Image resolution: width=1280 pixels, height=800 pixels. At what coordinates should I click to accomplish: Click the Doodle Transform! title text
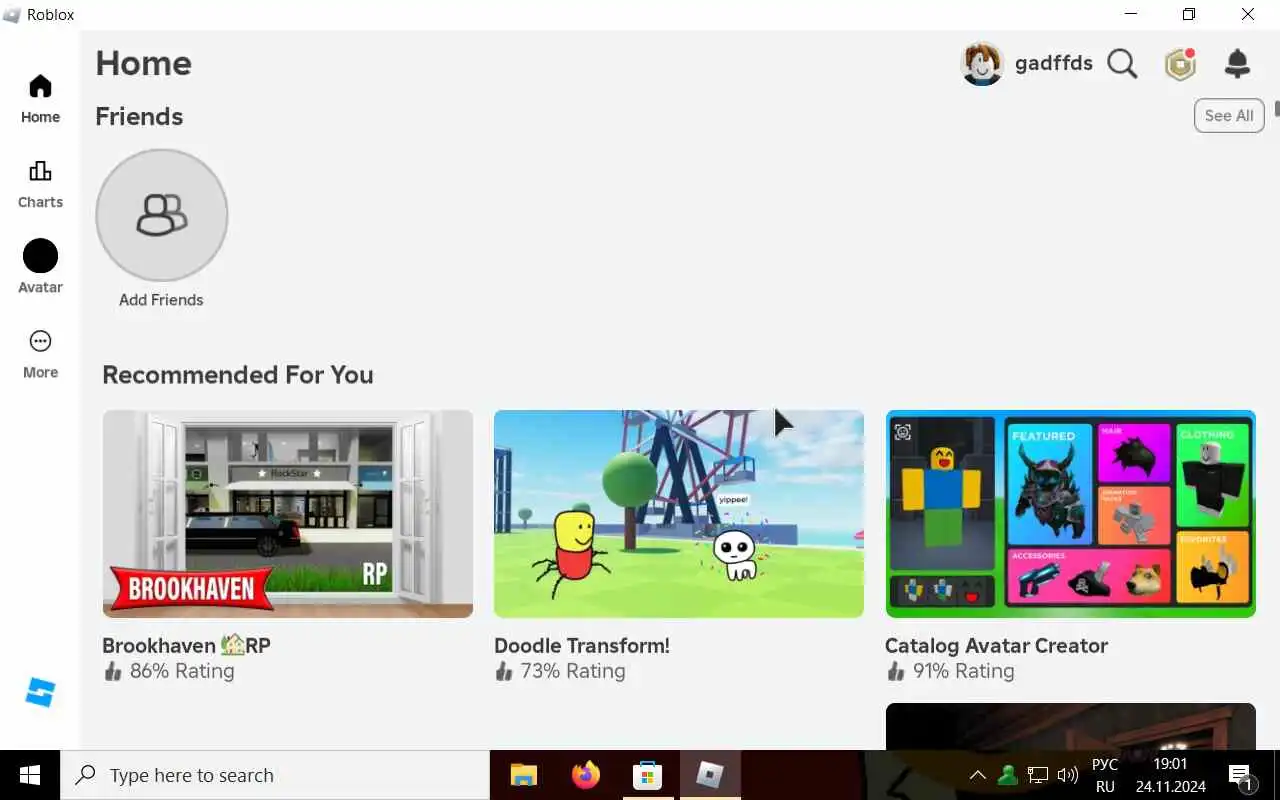[x=582, y=645]
